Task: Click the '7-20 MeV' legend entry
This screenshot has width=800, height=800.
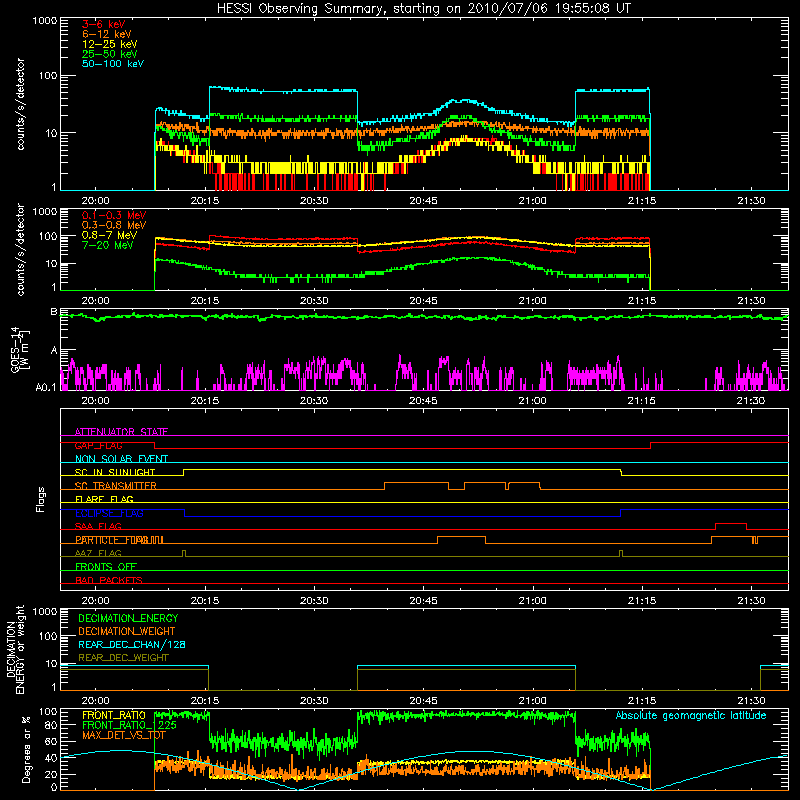Action: pyautogui.click(x=107, y=245)
